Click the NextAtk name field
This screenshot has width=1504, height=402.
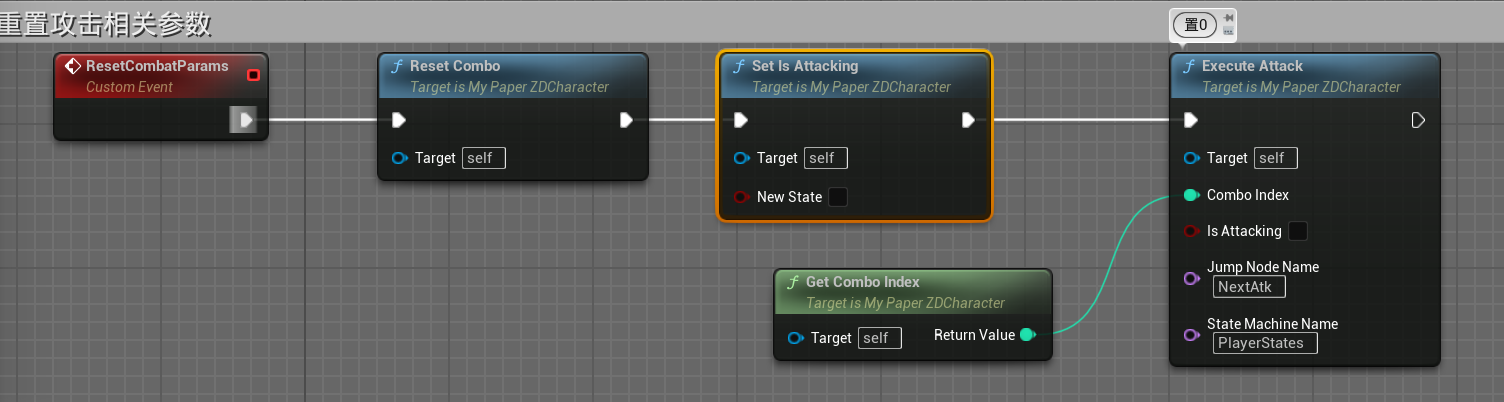coord(1249,287)
